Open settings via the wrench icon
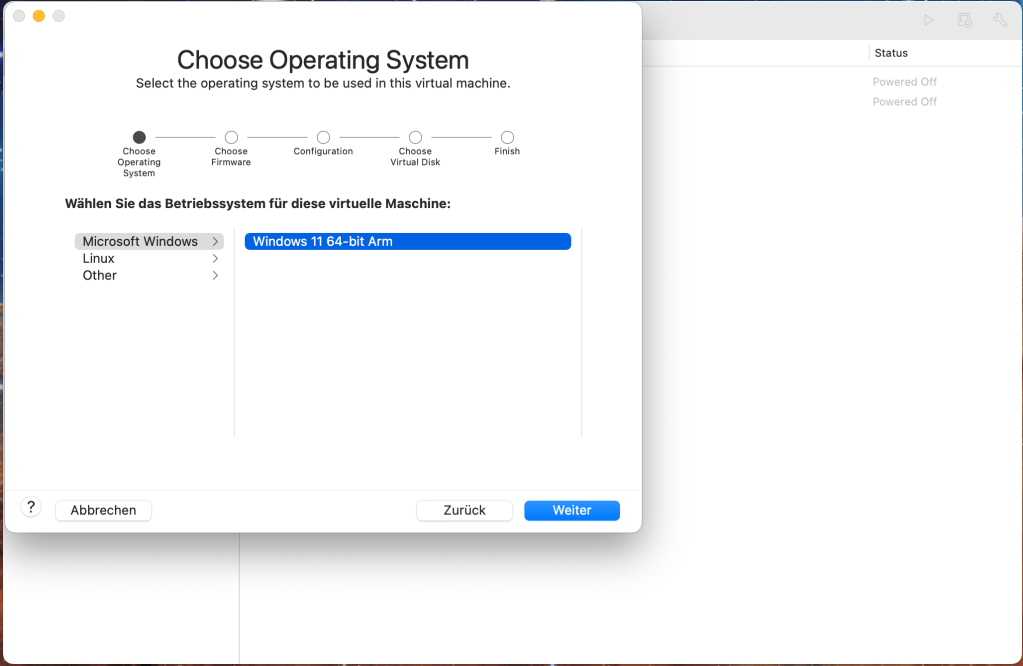 [999, 19]
